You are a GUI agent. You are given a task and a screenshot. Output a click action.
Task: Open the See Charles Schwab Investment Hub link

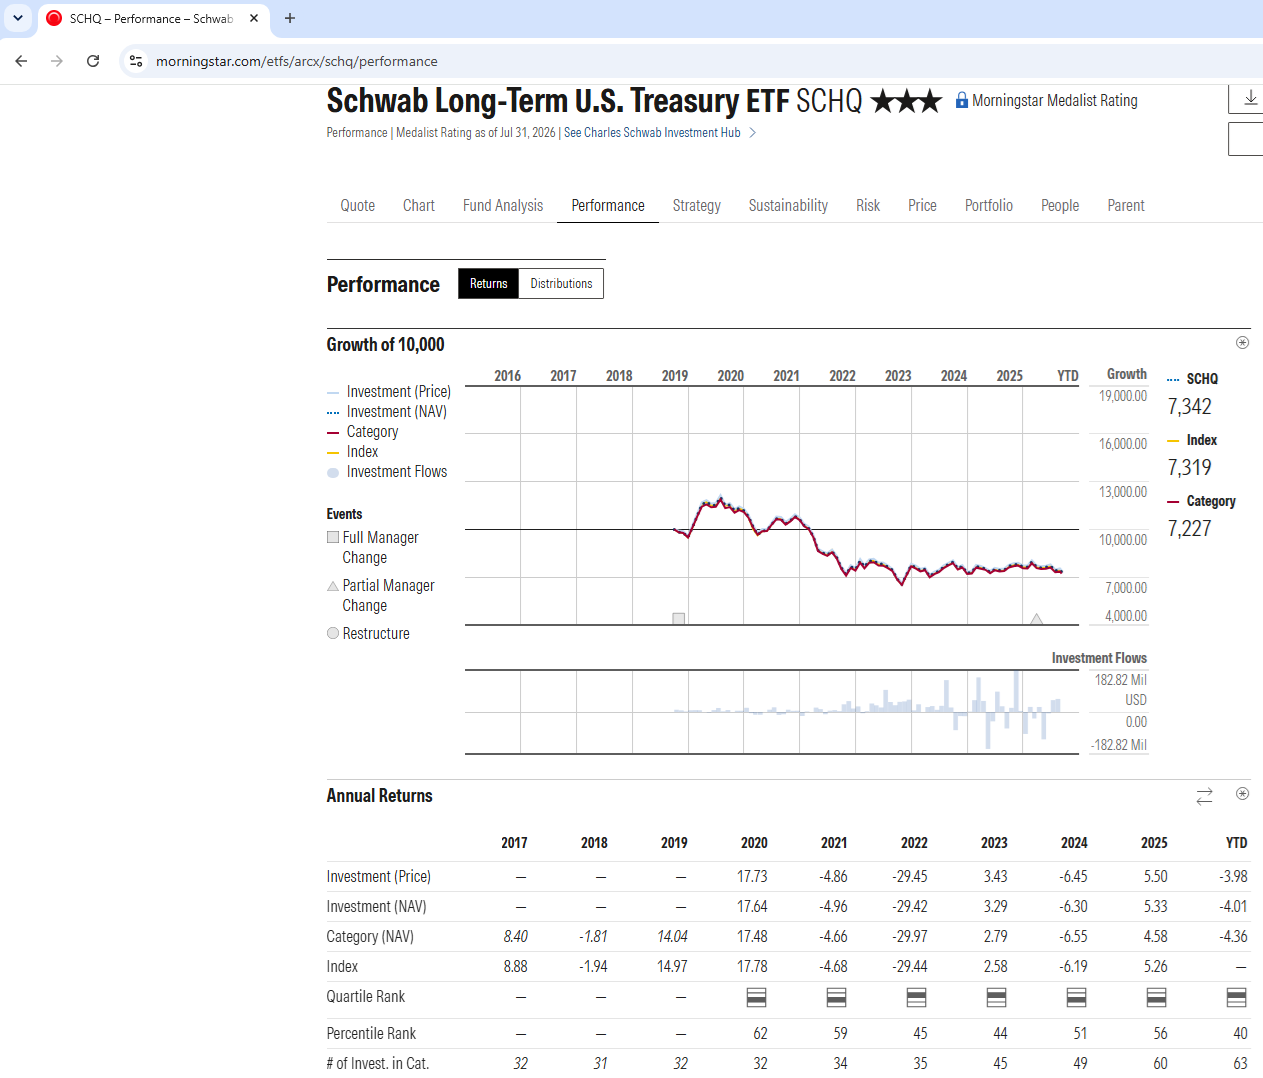point(652,132)
